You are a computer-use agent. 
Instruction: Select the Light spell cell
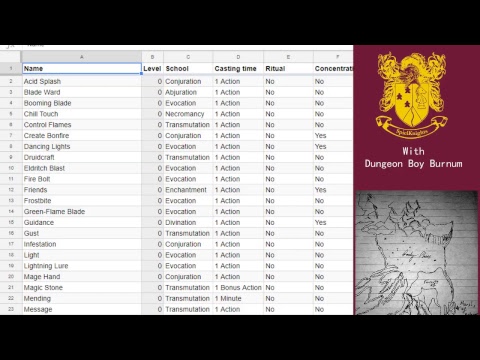[x=82, y=255]
